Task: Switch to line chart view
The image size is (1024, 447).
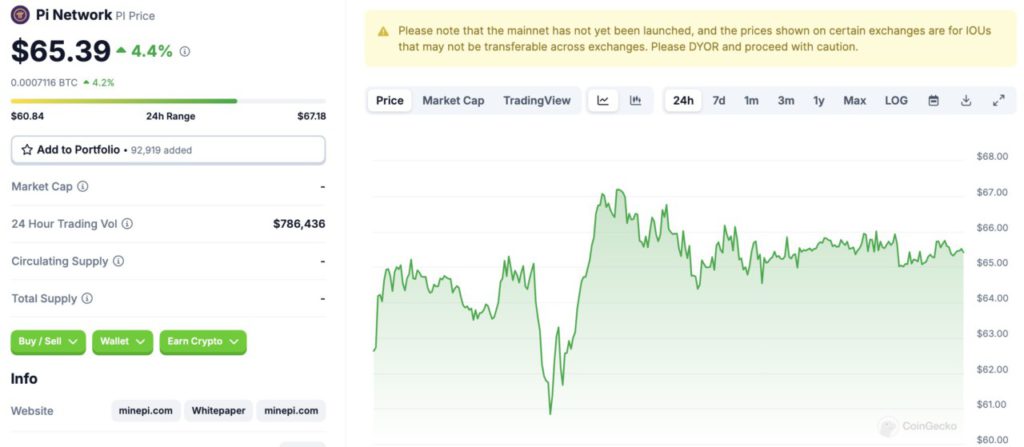Action: click(603, 100)
